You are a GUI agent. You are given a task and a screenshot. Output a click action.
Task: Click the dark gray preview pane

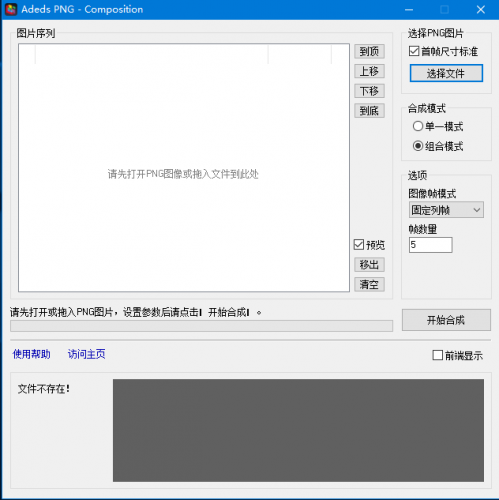point(298,430)
